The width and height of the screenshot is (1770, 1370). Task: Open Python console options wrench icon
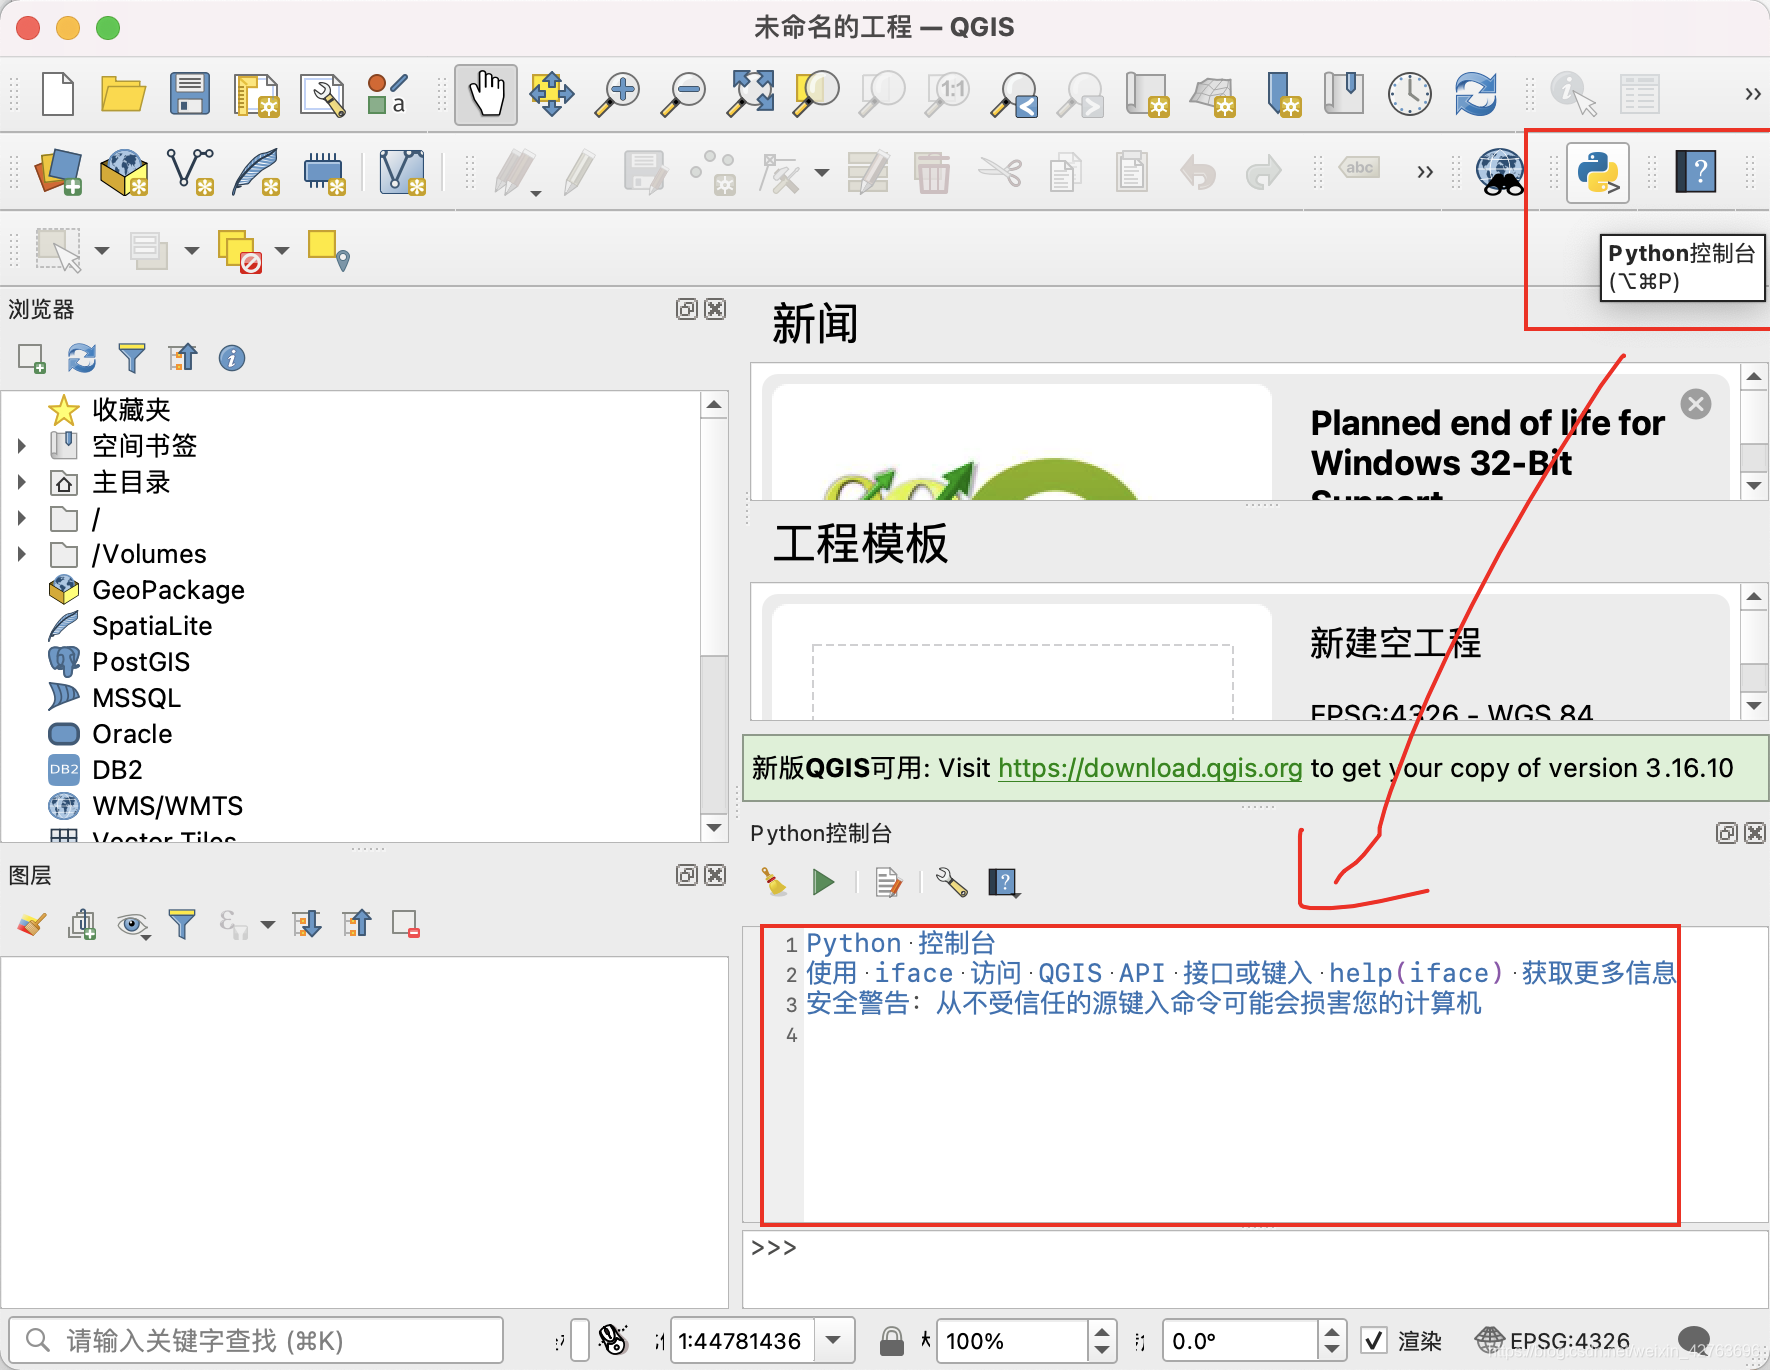tap(951, 881)
